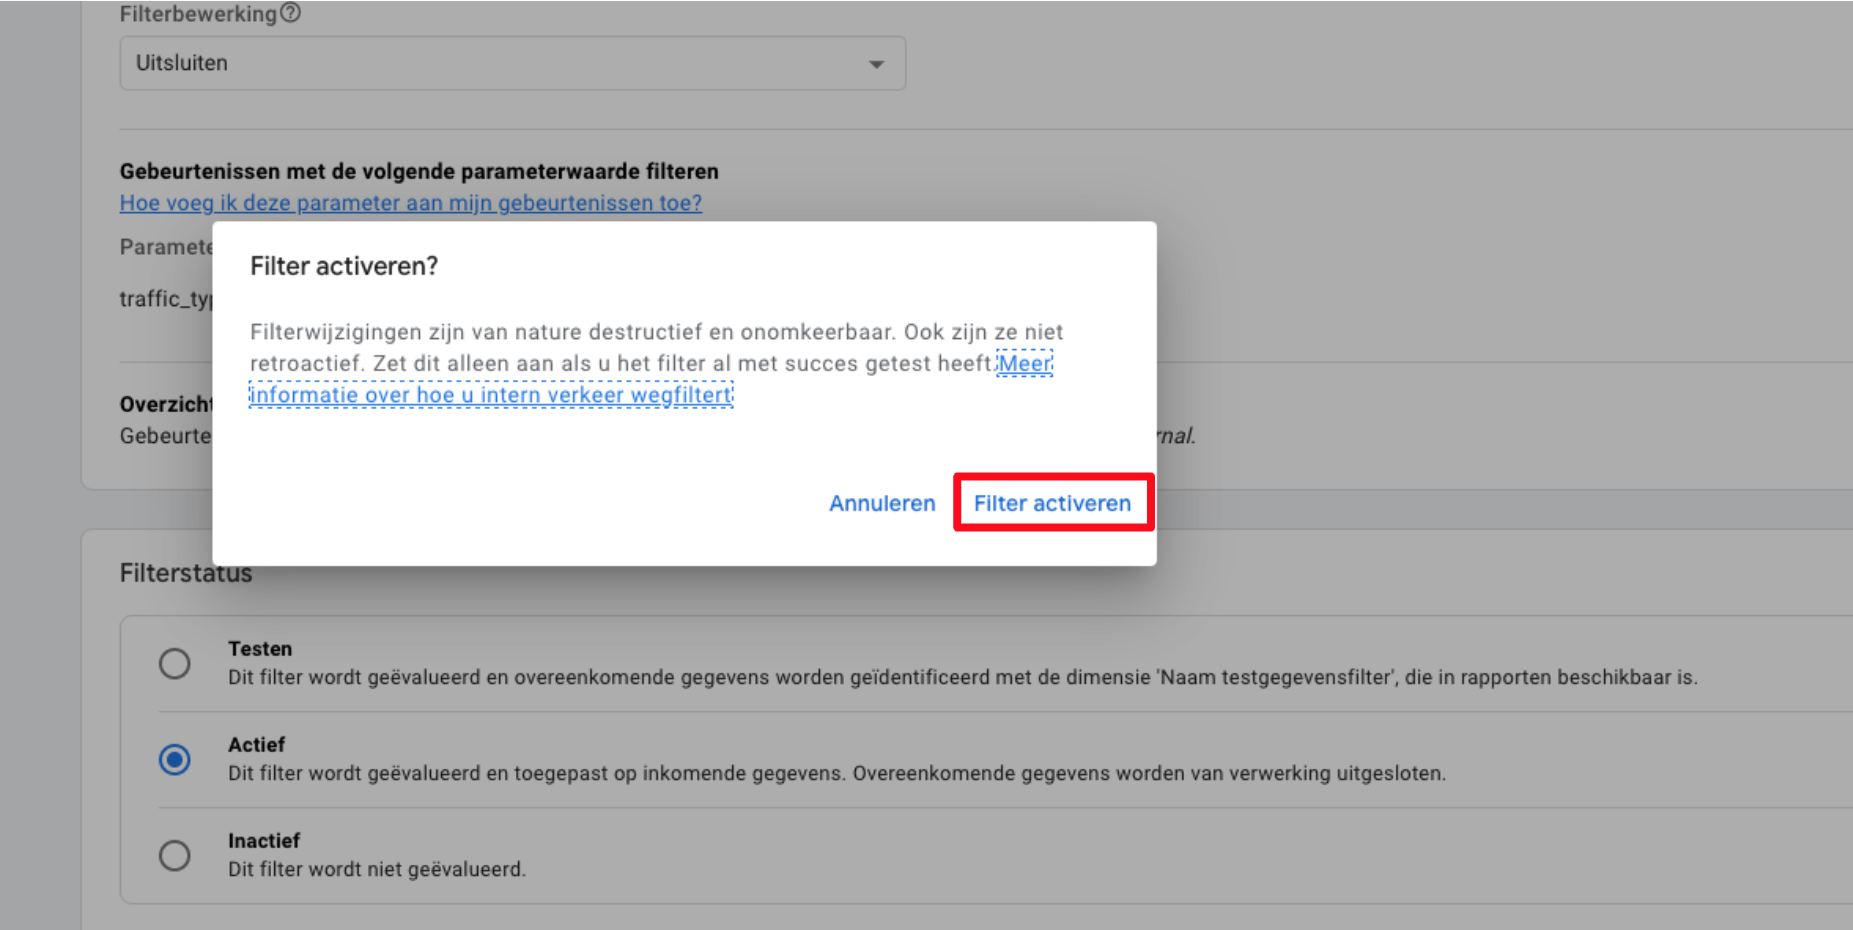Select the Actief radio button
This screenshot has width=1853, height=930.
(175, 760)
